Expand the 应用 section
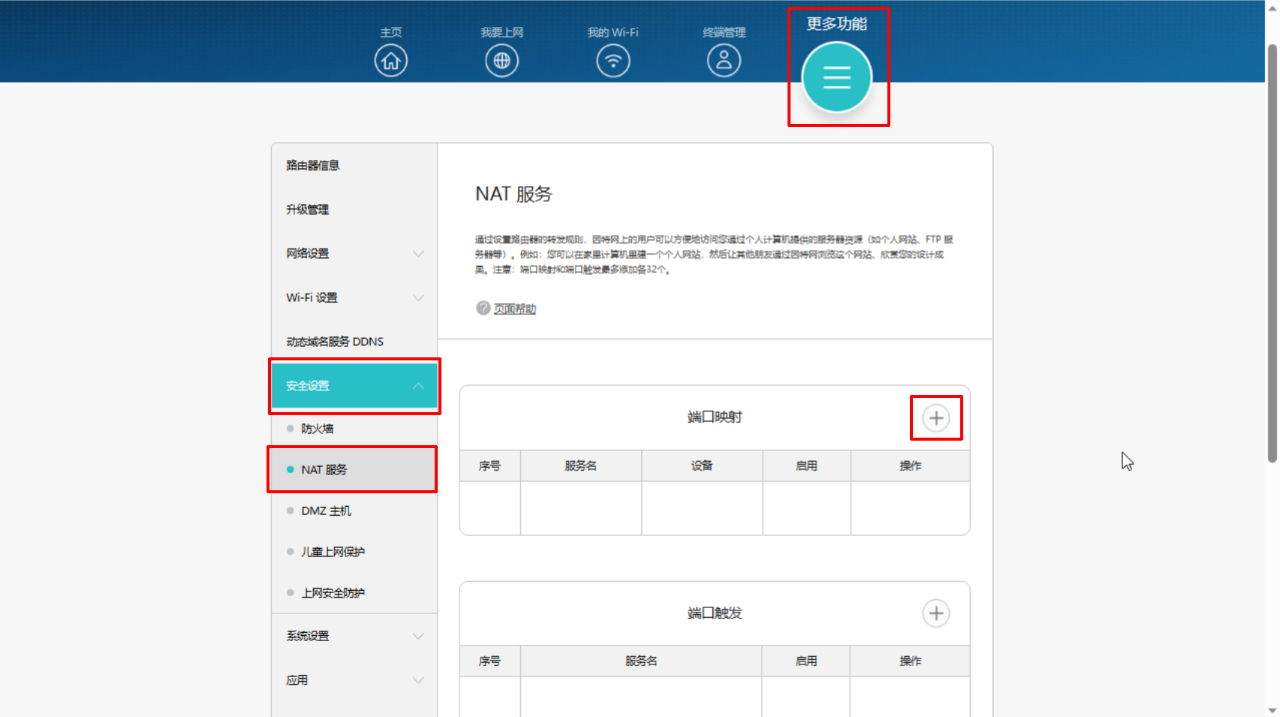The image size is (1280, 717). (x=354, y=680)
